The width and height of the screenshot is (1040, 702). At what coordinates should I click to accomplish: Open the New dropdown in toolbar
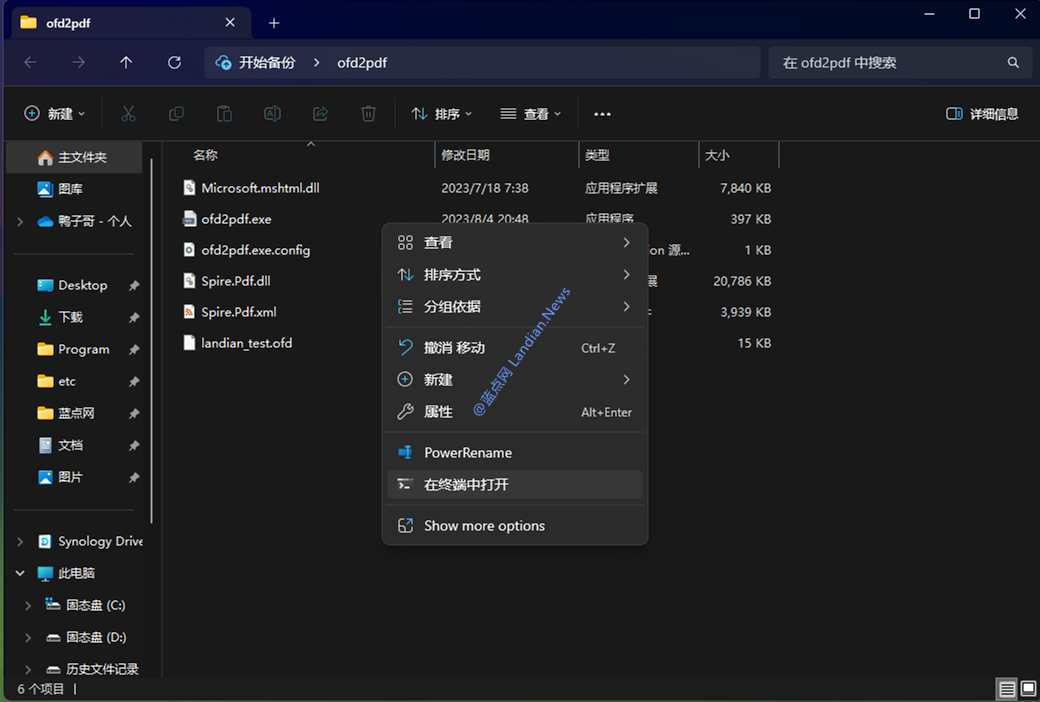tap(55, 114)
